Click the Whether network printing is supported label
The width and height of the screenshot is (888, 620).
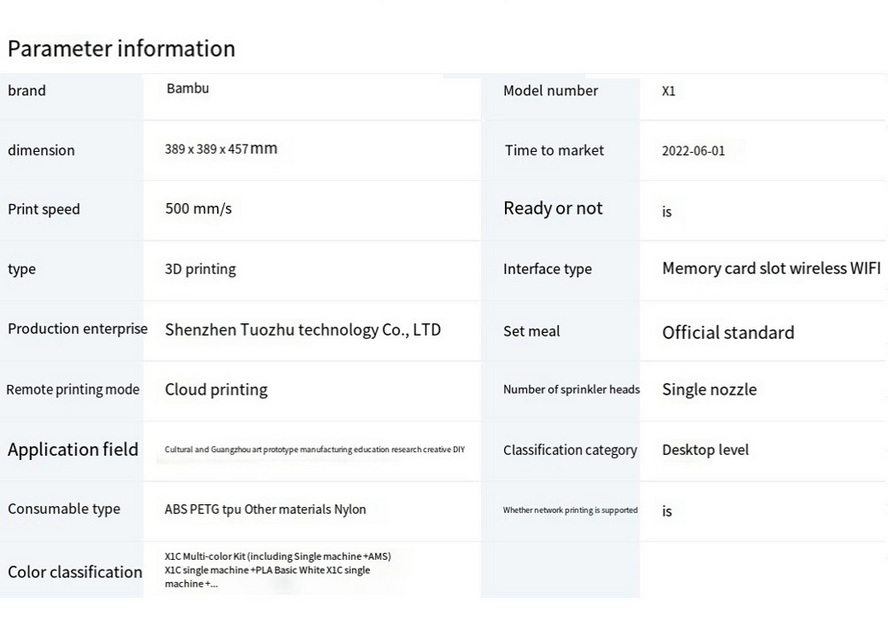570,510
